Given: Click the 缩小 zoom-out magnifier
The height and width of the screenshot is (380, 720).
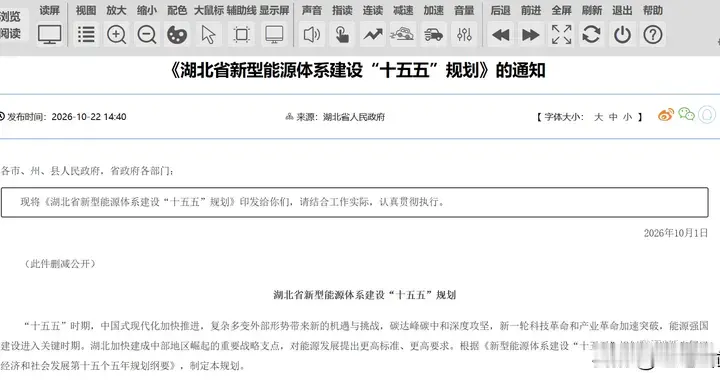Looking at the screenshot, I should (x=146, y=34).
